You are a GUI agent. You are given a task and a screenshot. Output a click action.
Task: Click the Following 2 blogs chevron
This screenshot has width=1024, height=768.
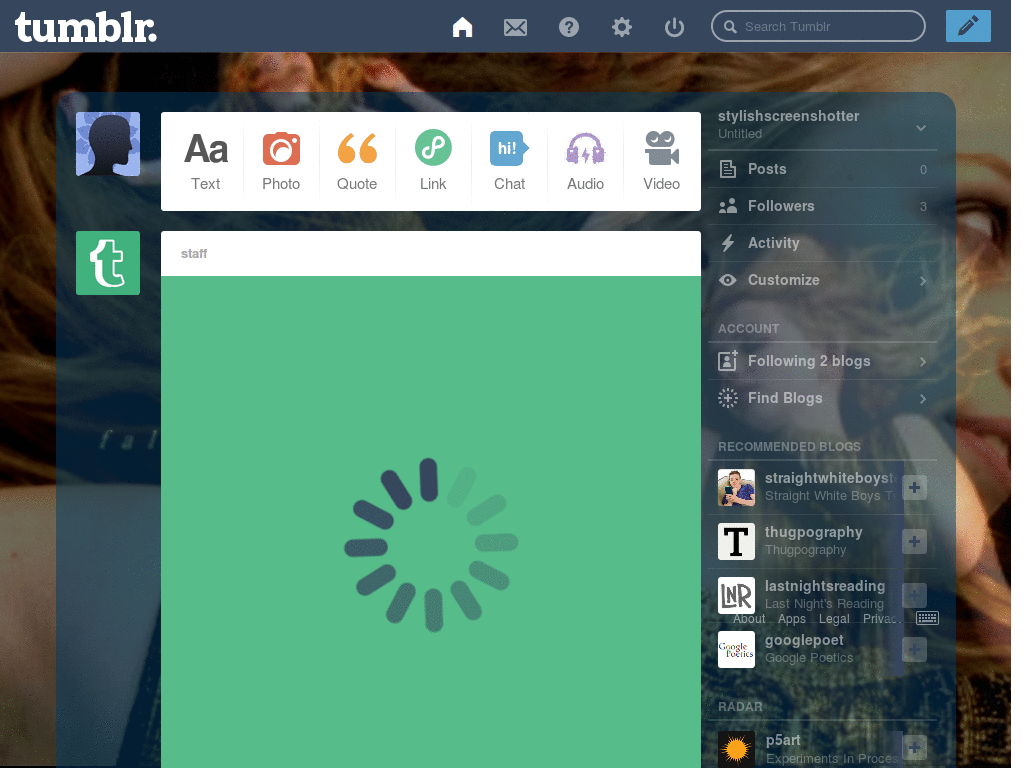click(923, 362)
